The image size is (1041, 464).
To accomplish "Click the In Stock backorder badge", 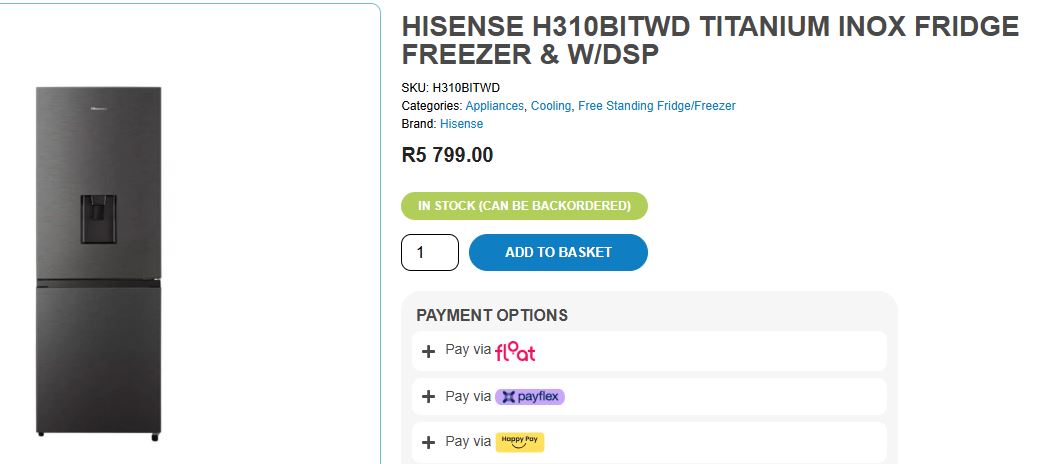I will click(x=524, y=206).
